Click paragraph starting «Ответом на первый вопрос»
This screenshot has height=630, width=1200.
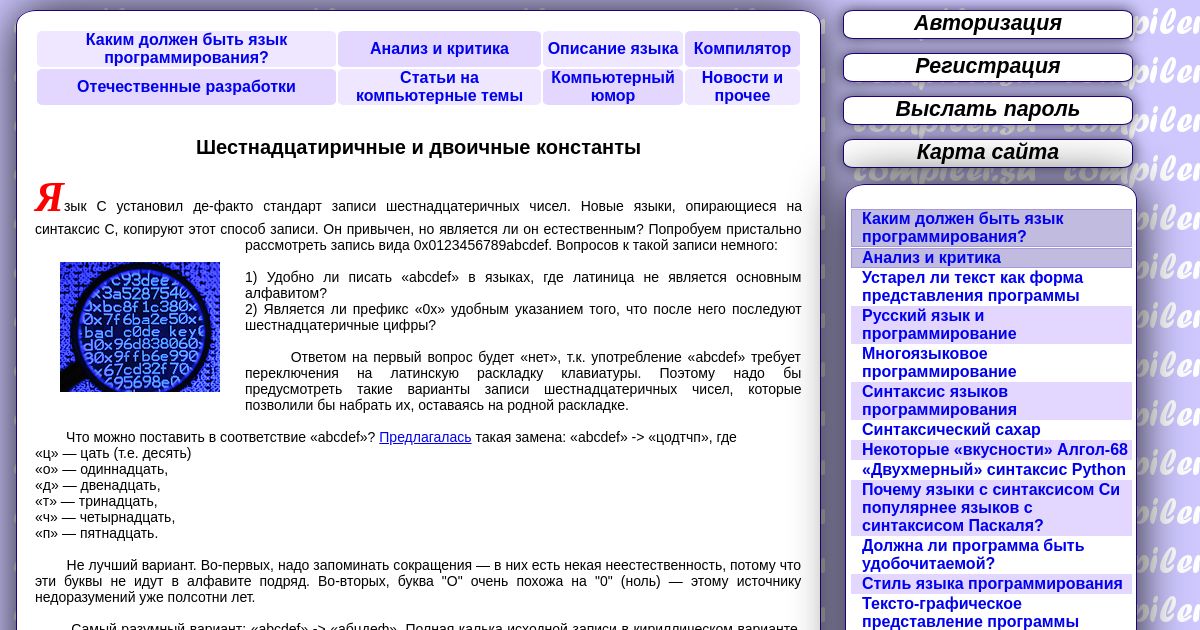[523, 381]
